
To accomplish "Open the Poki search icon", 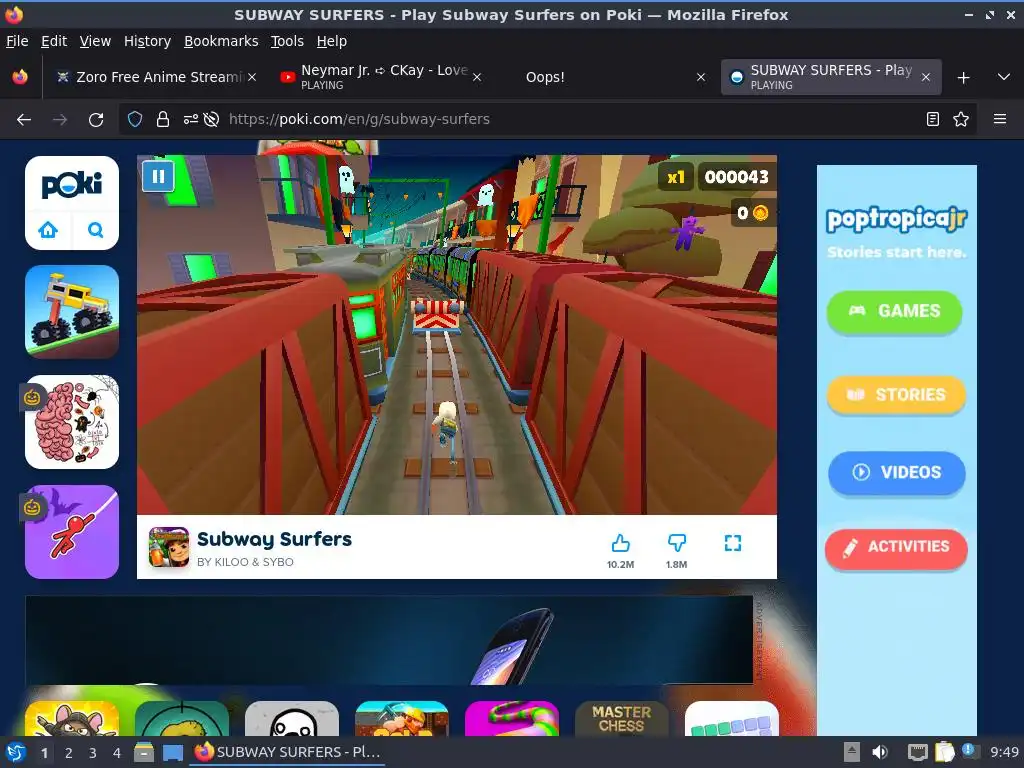I will [x=95, y=230].
